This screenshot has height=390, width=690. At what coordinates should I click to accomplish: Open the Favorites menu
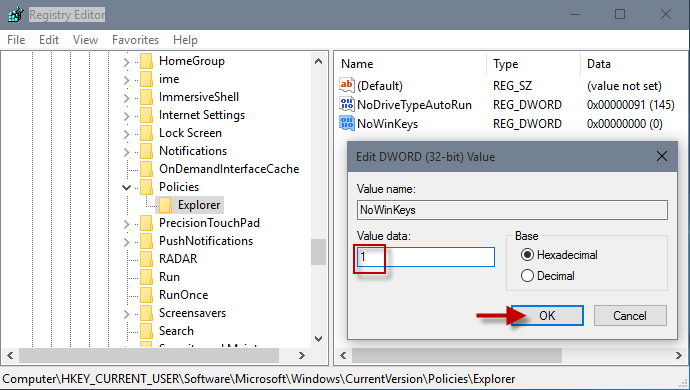(x=136, y=40)
